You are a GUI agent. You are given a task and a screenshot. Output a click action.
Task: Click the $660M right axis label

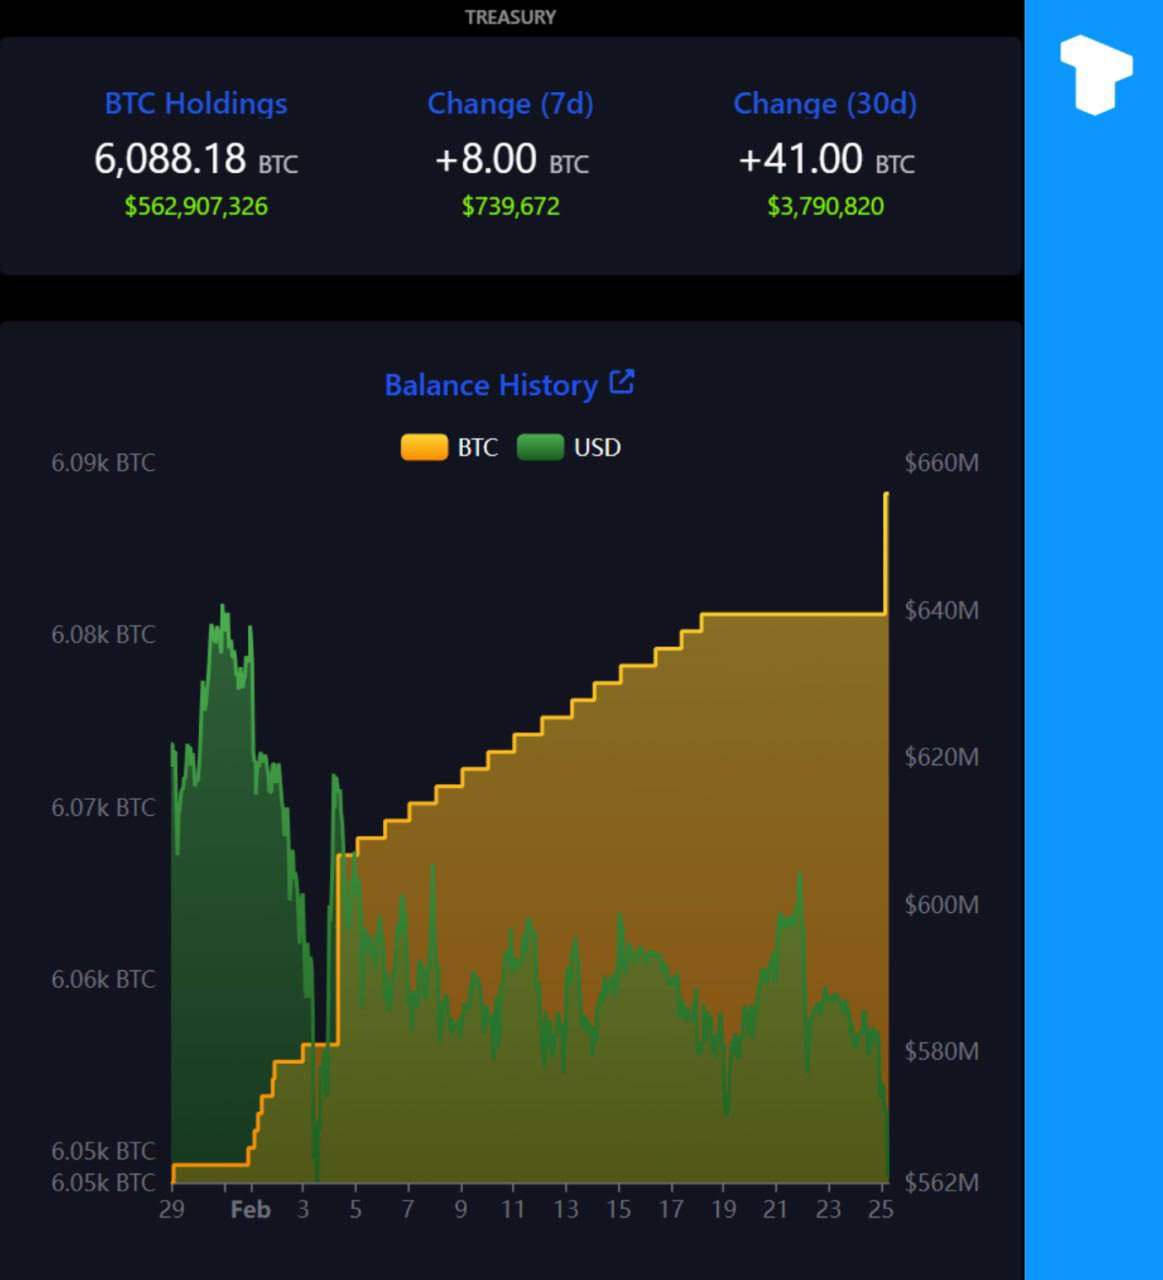point(941,463)
